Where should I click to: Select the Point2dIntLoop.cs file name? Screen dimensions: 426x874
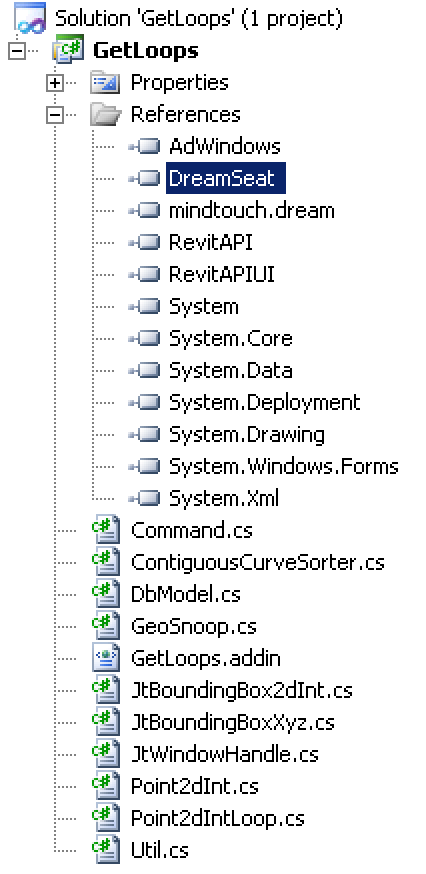[x=218, y=819]
